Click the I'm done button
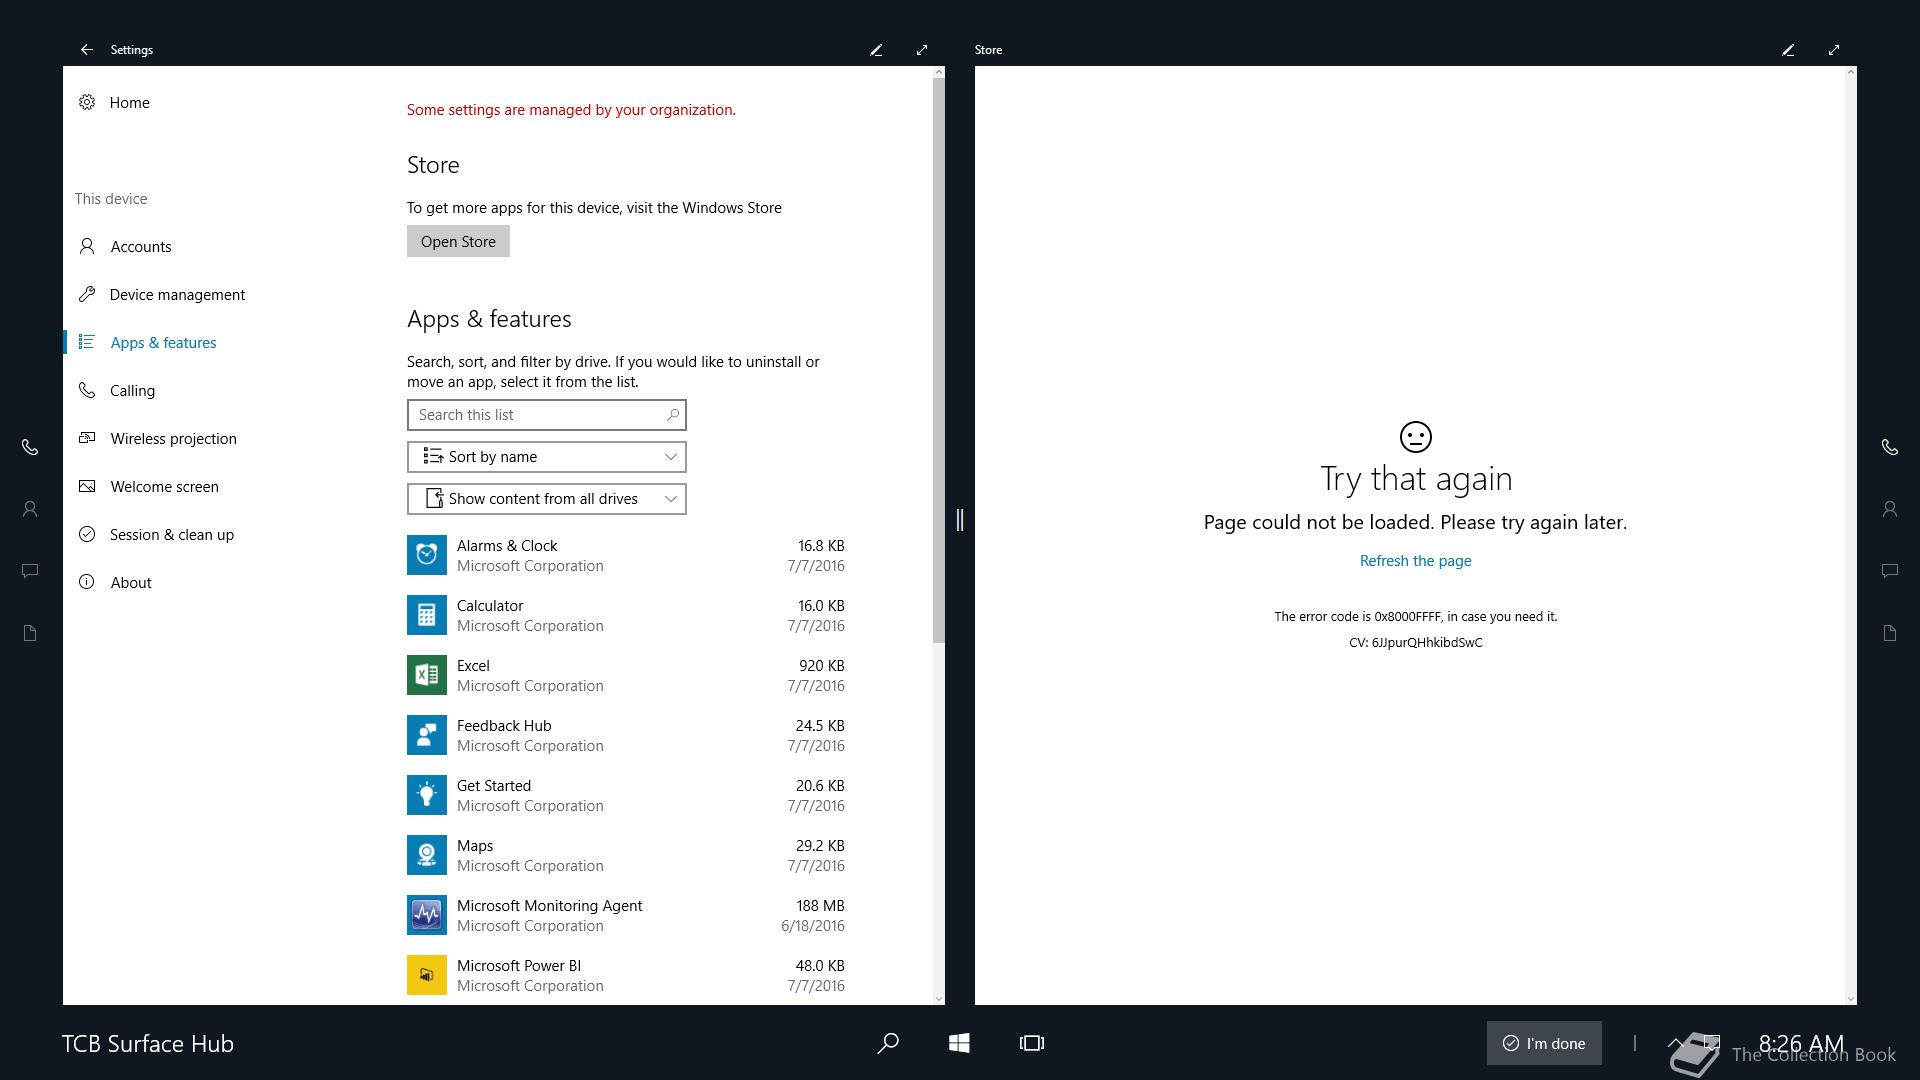This screenshot has width=1920, height=1080. click(x=1544, y=1043)
